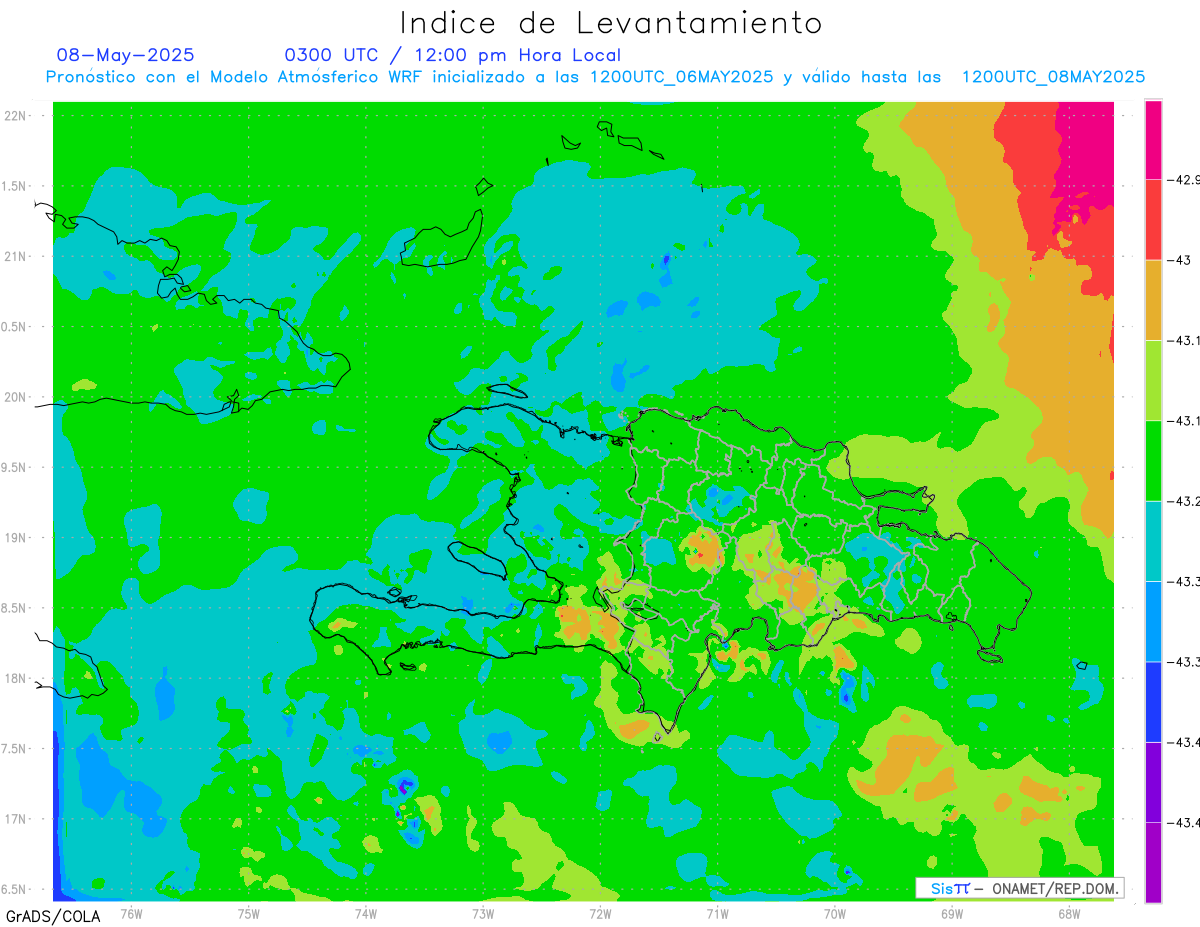Click the '17N' latitude label
This screenshot has width=1200, height=927.
pos(16,819)
